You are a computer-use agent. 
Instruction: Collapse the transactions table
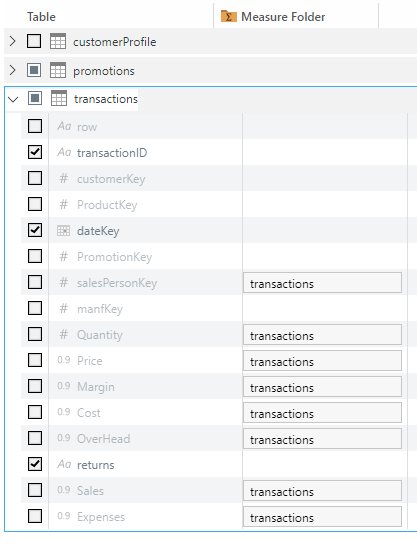(x=13, y=99)
